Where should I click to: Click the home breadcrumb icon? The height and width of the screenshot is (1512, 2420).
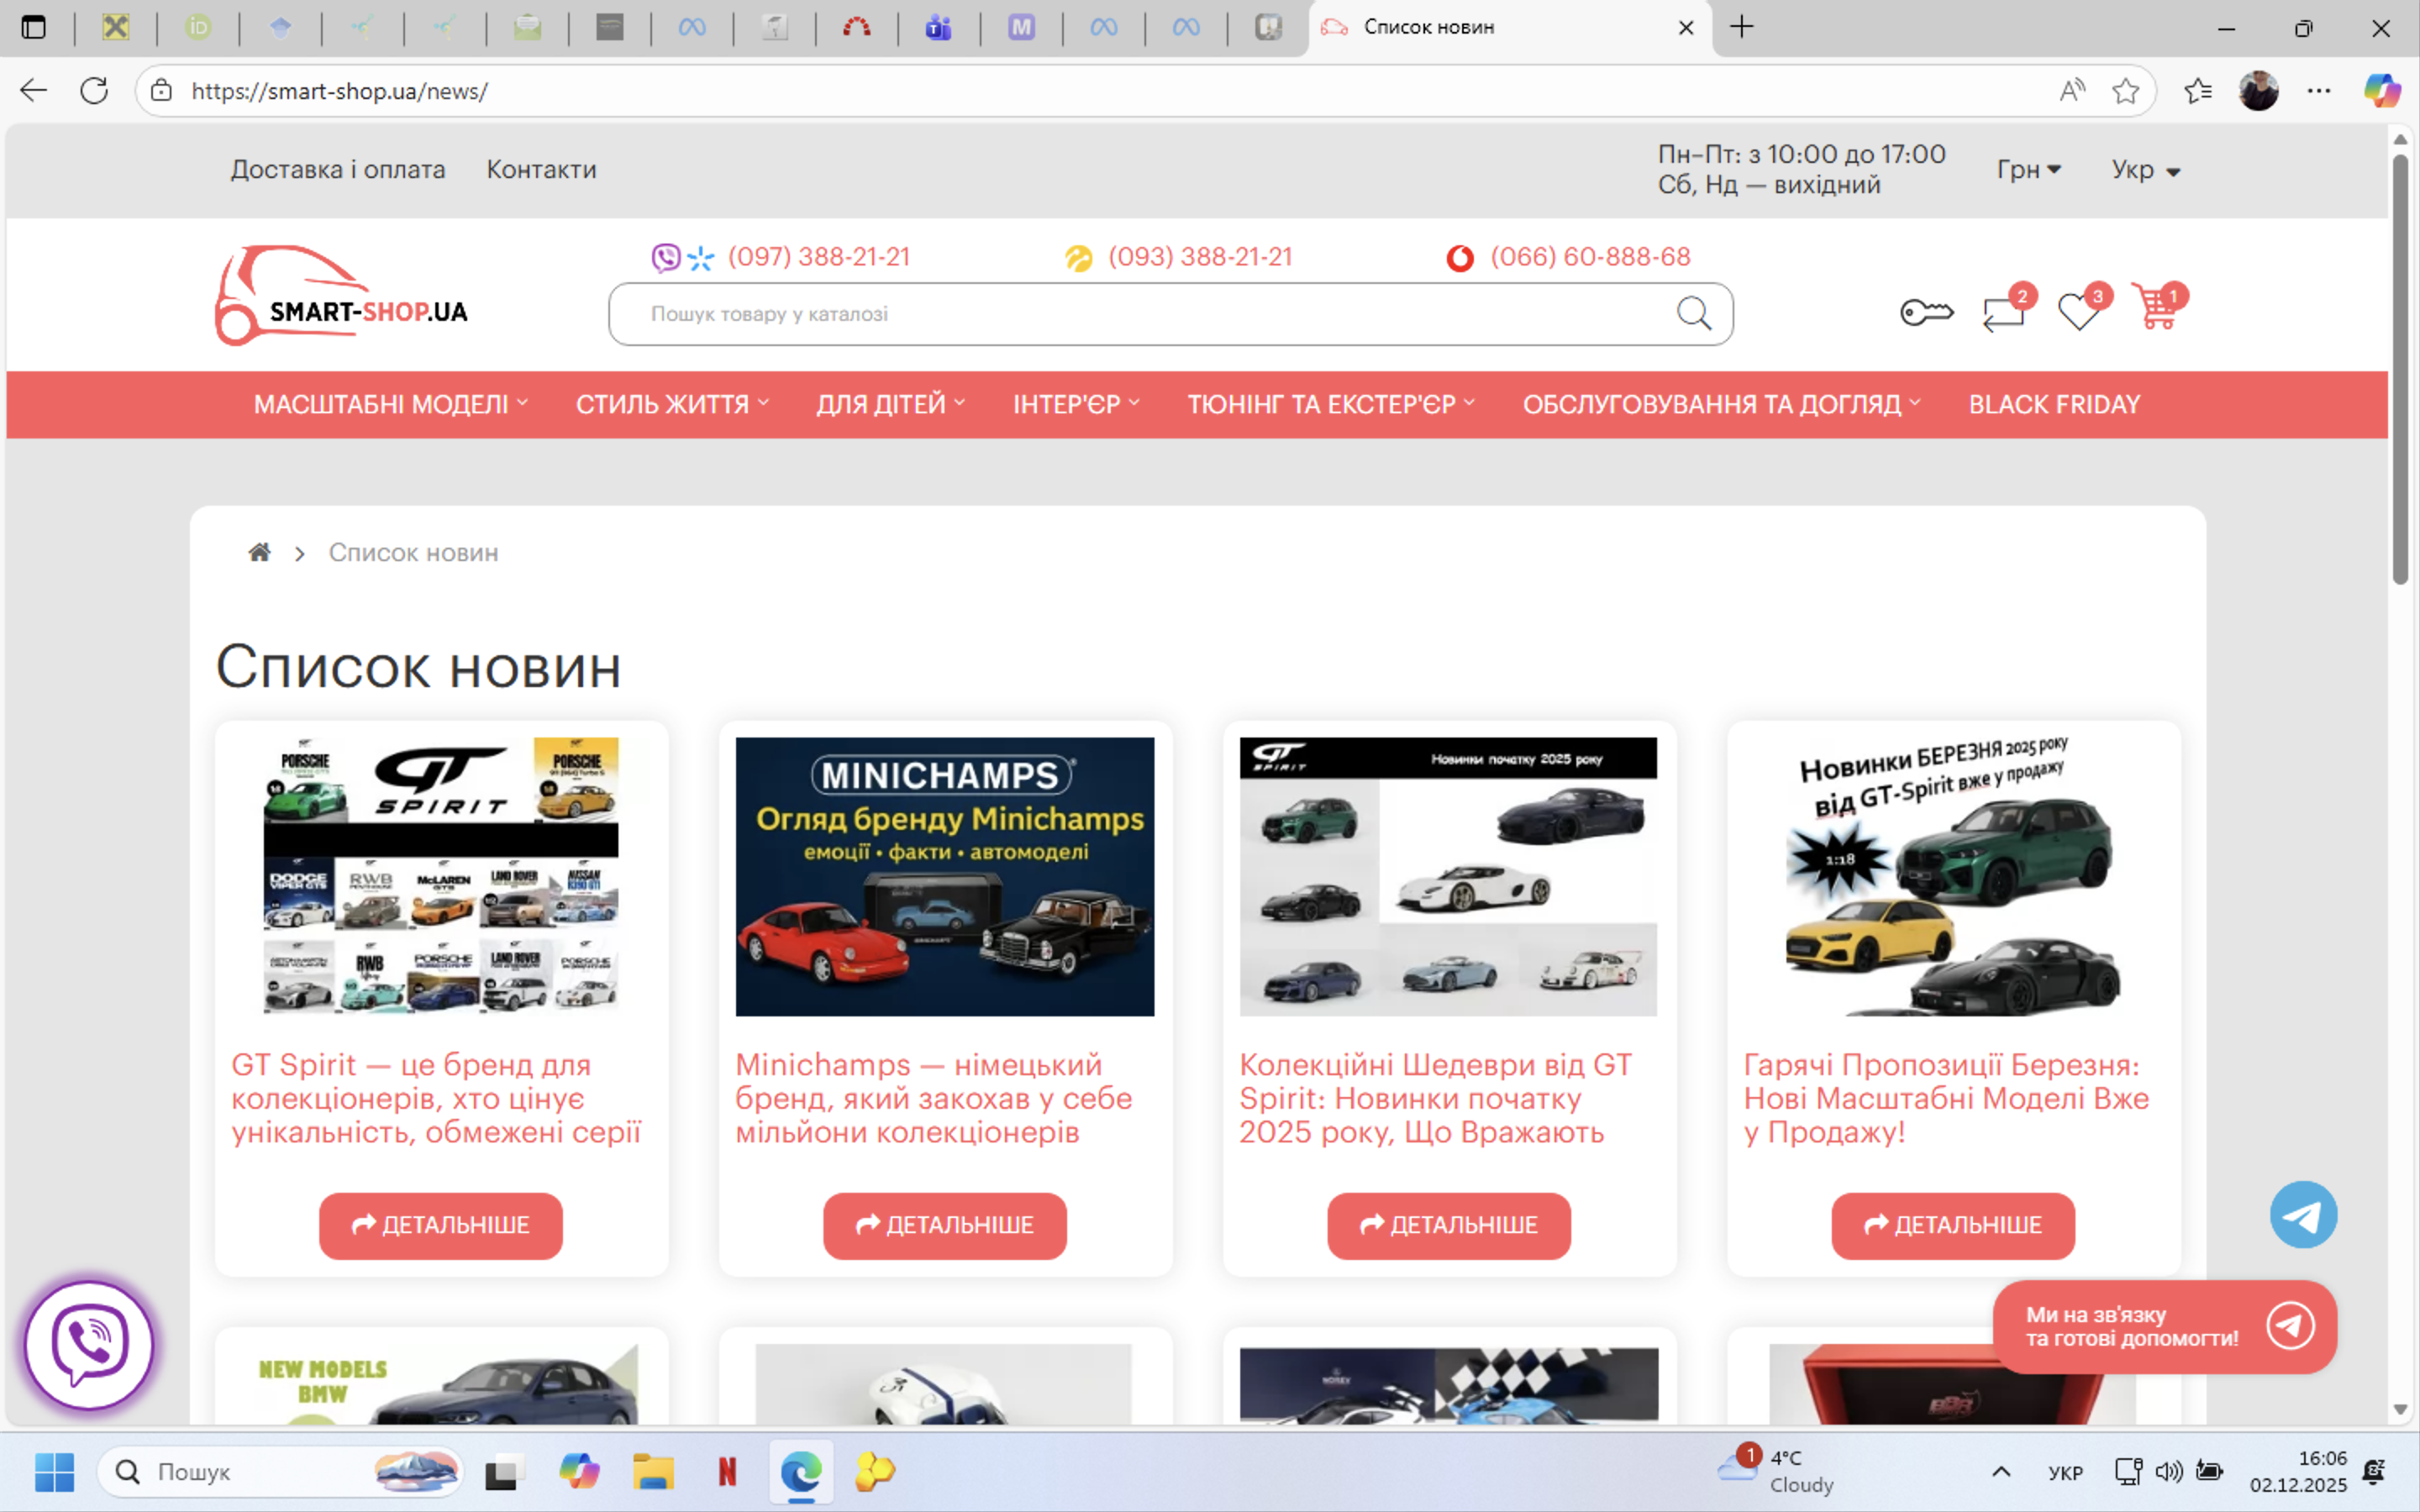coord(259,553)
